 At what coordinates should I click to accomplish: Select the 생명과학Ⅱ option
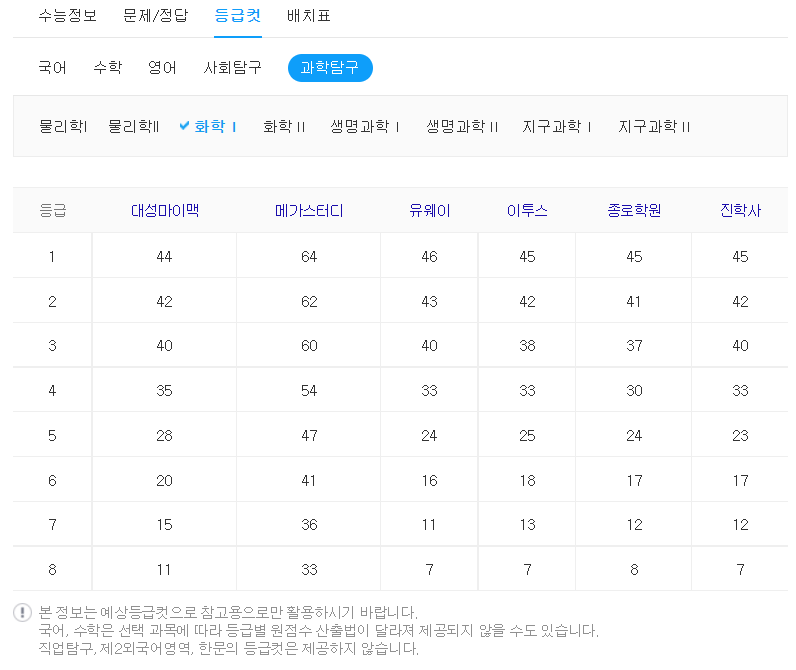point(462,126)
